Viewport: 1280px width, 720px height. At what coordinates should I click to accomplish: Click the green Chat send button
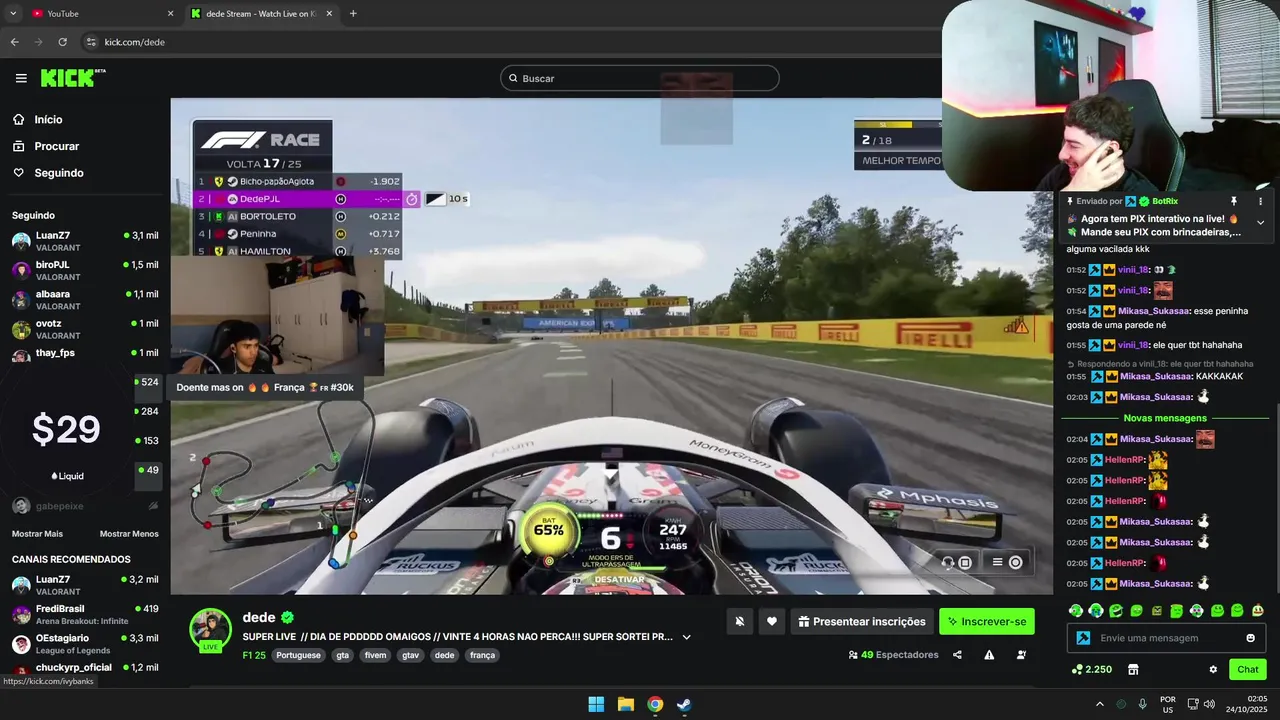(x=1248, y=670)
